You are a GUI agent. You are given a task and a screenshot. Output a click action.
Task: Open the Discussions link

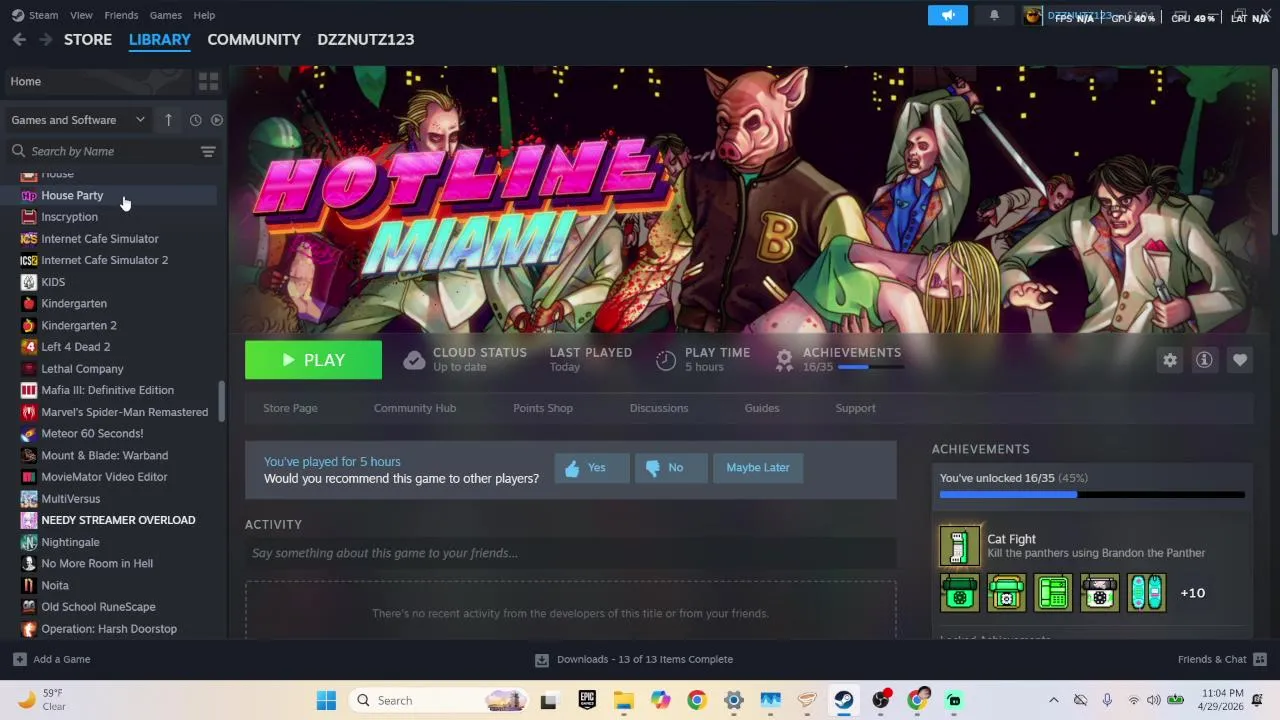click(x=659, y=408)
